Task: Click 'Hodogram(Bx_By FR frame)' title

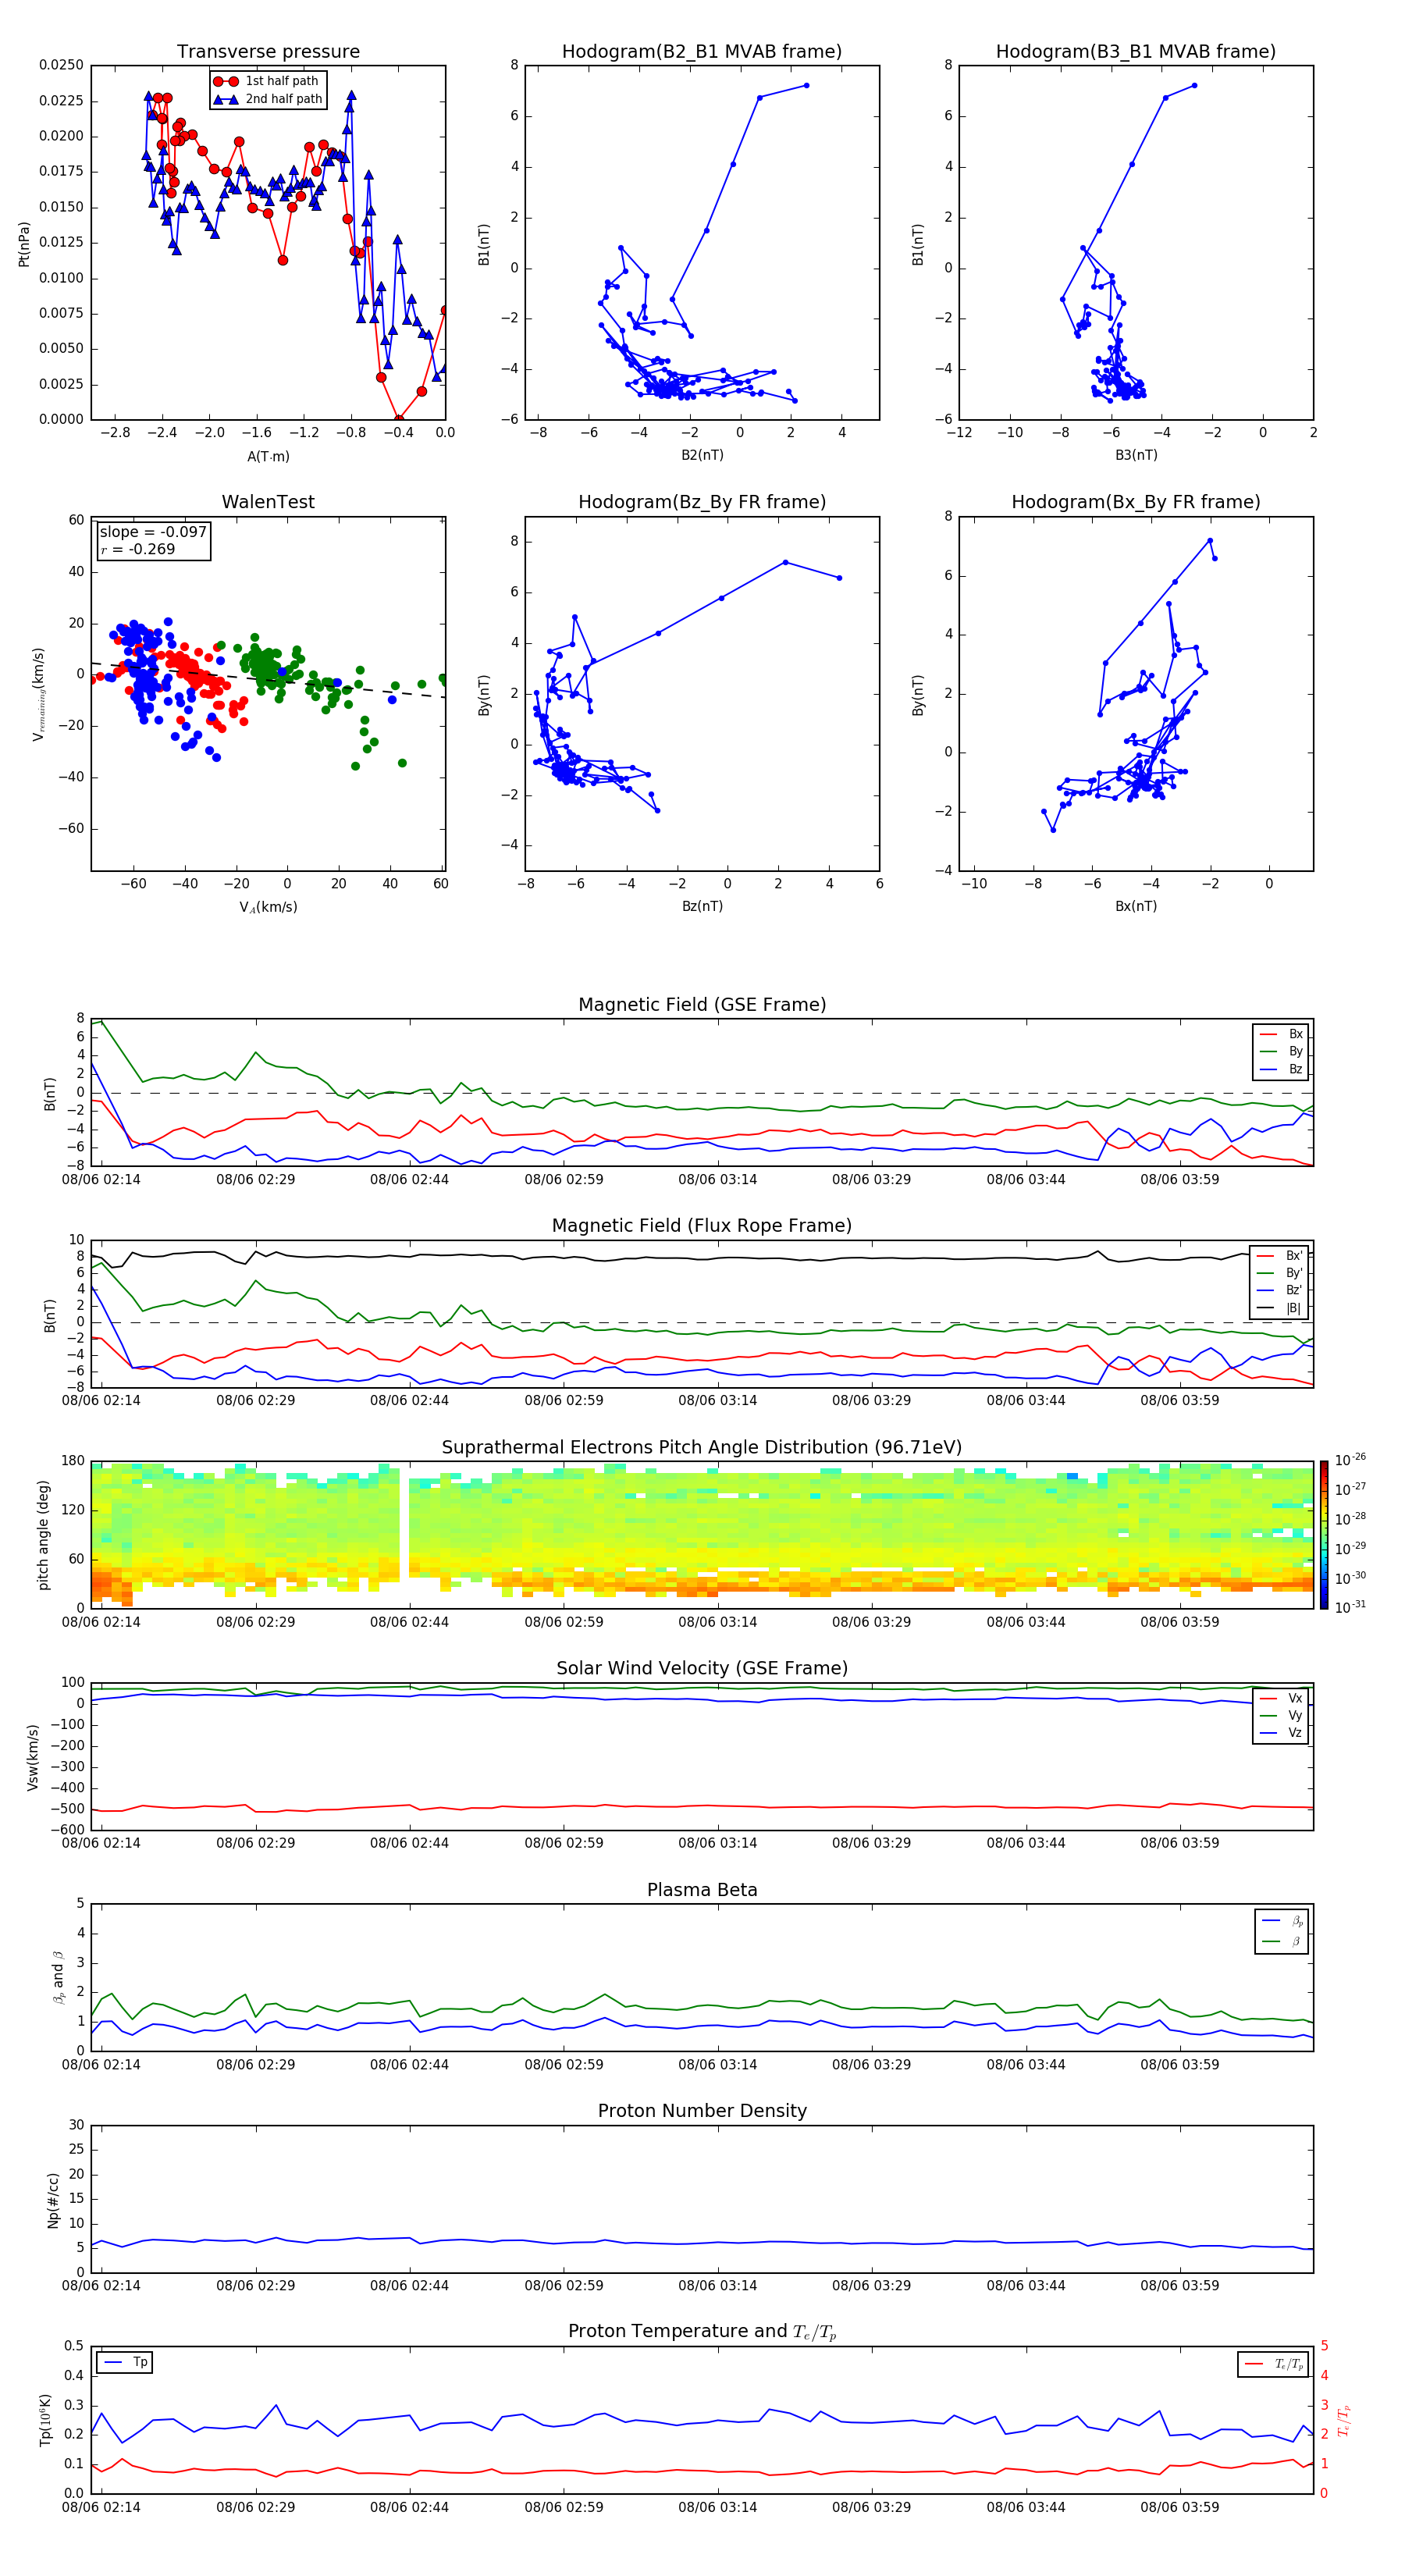Action: [x=1136, y=502]
